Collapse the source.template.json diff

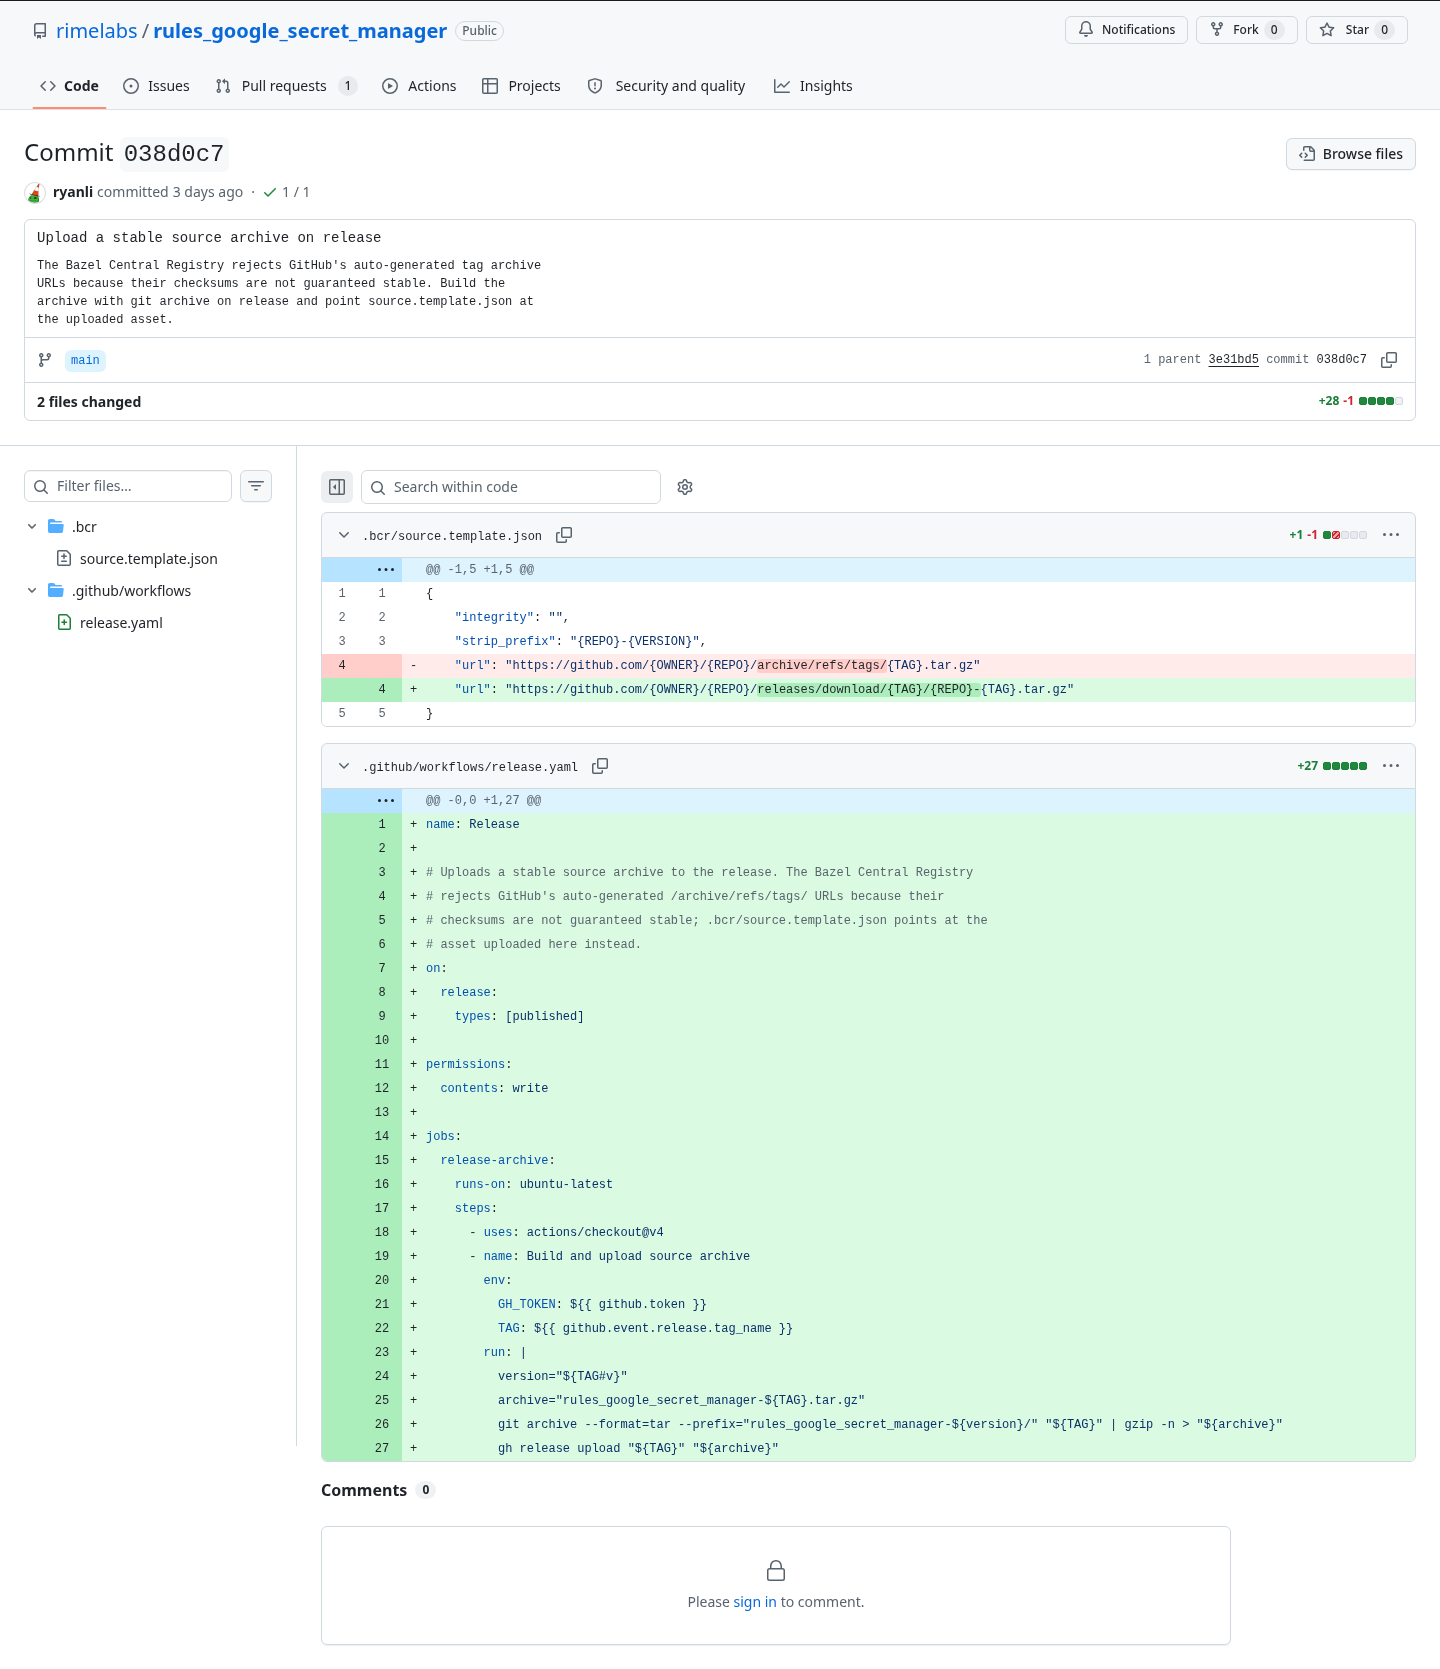pyautogui.click(x=344, y=535)
